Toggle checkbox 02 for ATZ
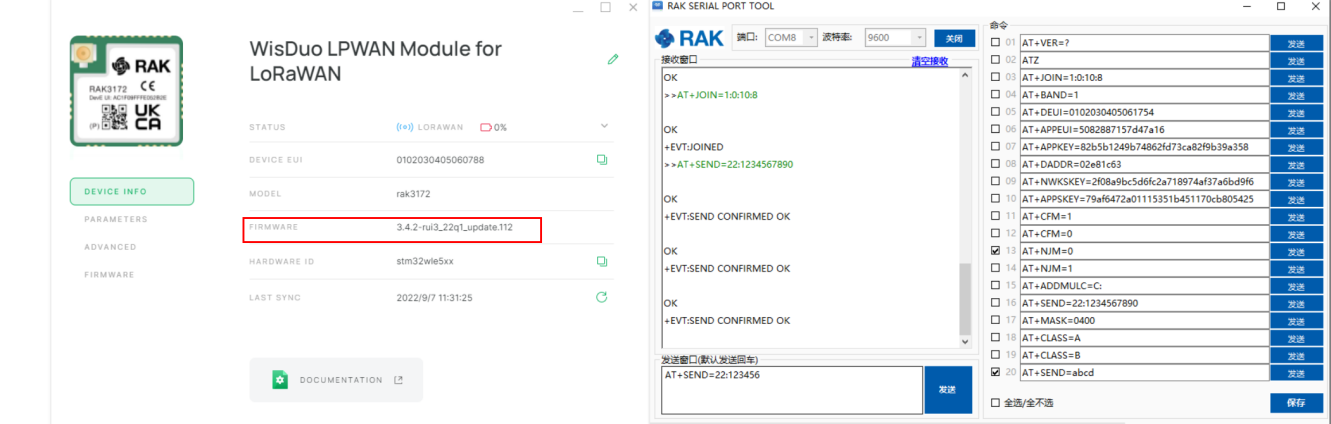Screen dimensions: 1331x424 coord(995,60)
